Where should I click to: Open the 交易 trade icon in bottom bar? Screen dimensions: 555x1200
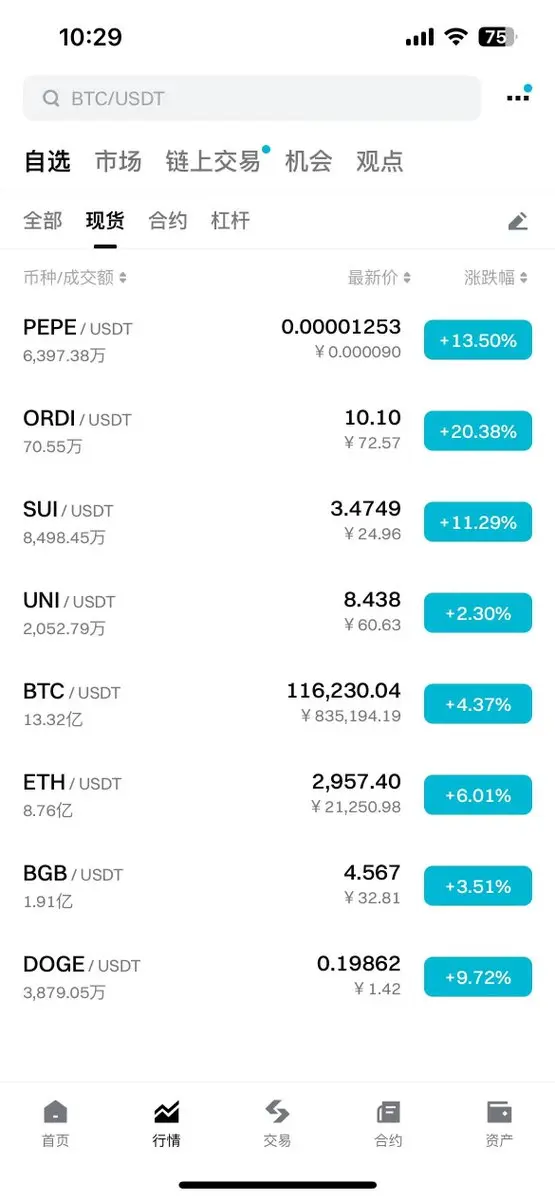[277, 1112]
